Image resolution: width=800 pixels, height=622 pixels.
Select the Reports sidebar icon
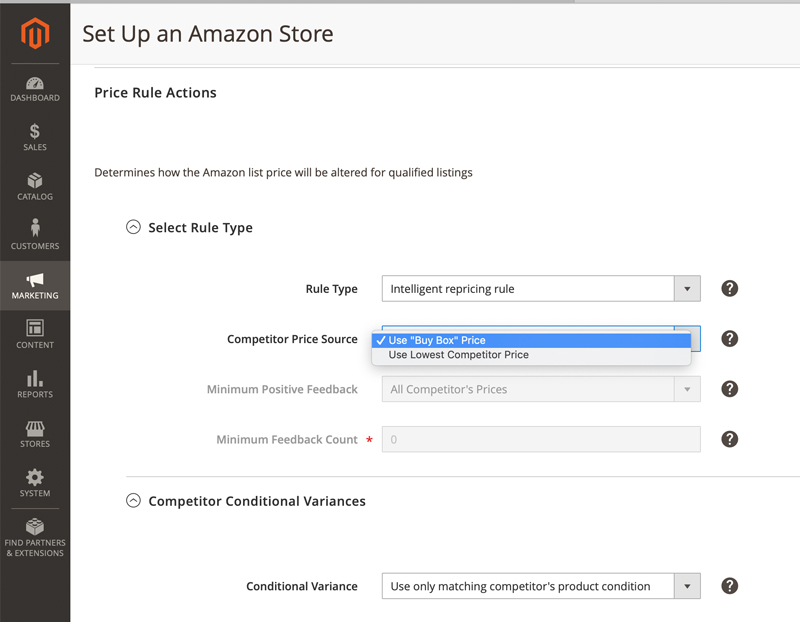[35, 386]
